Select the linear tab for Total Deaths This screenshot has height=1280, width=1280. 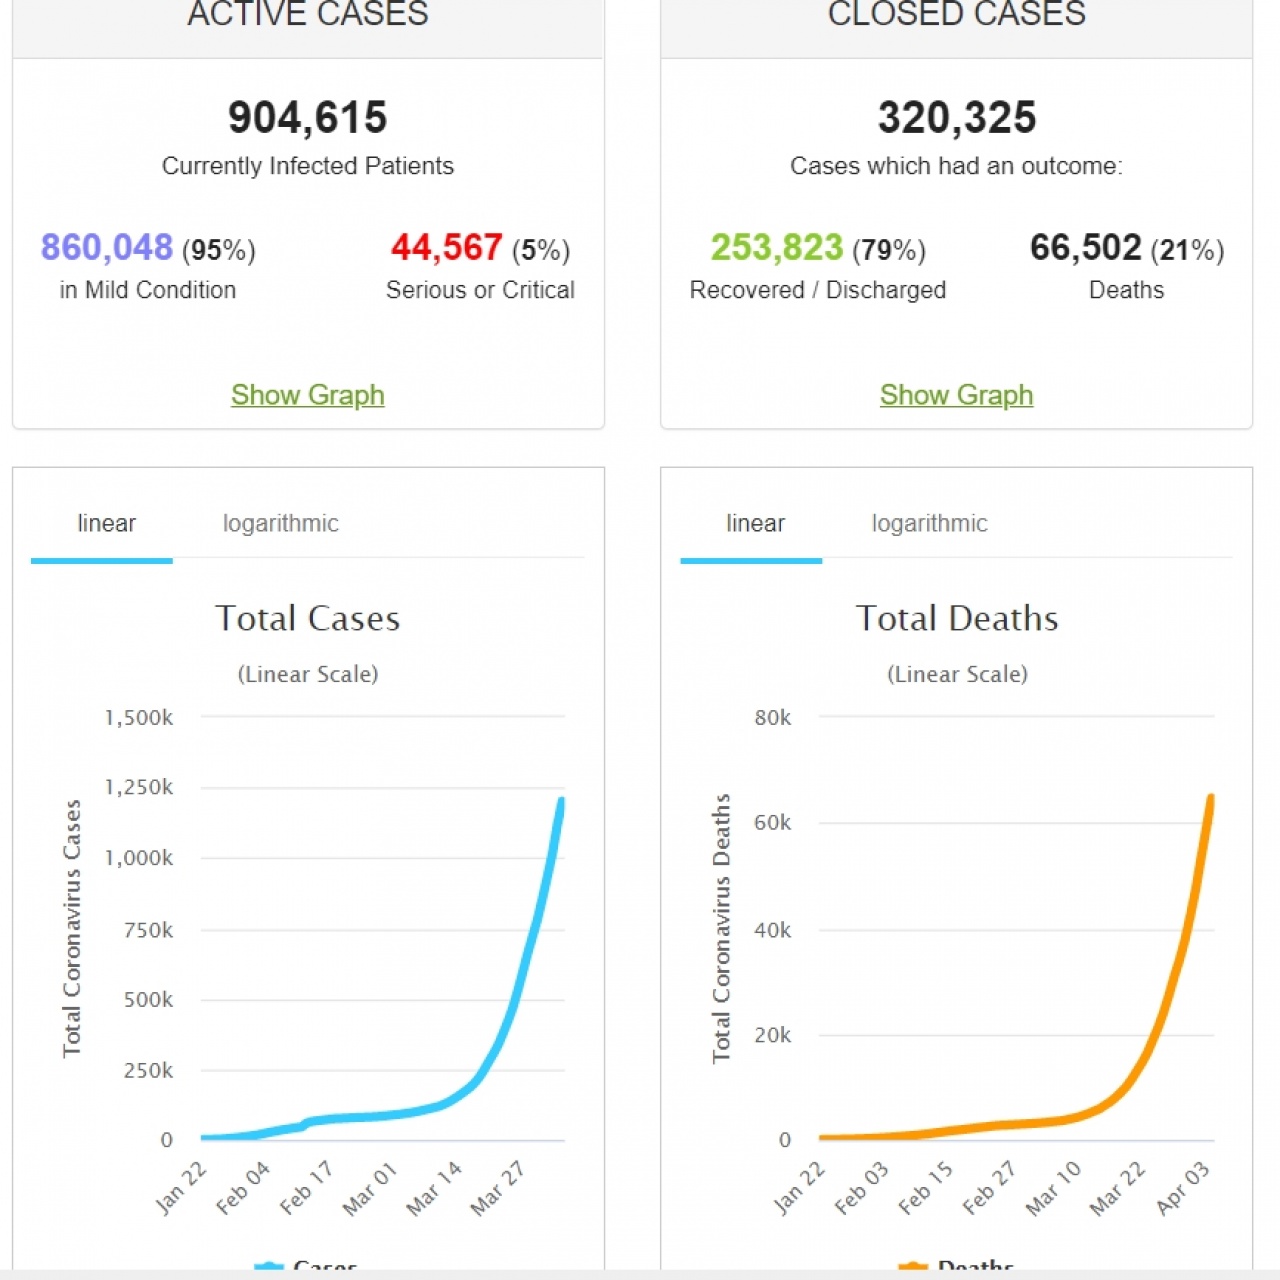point(755,523)
